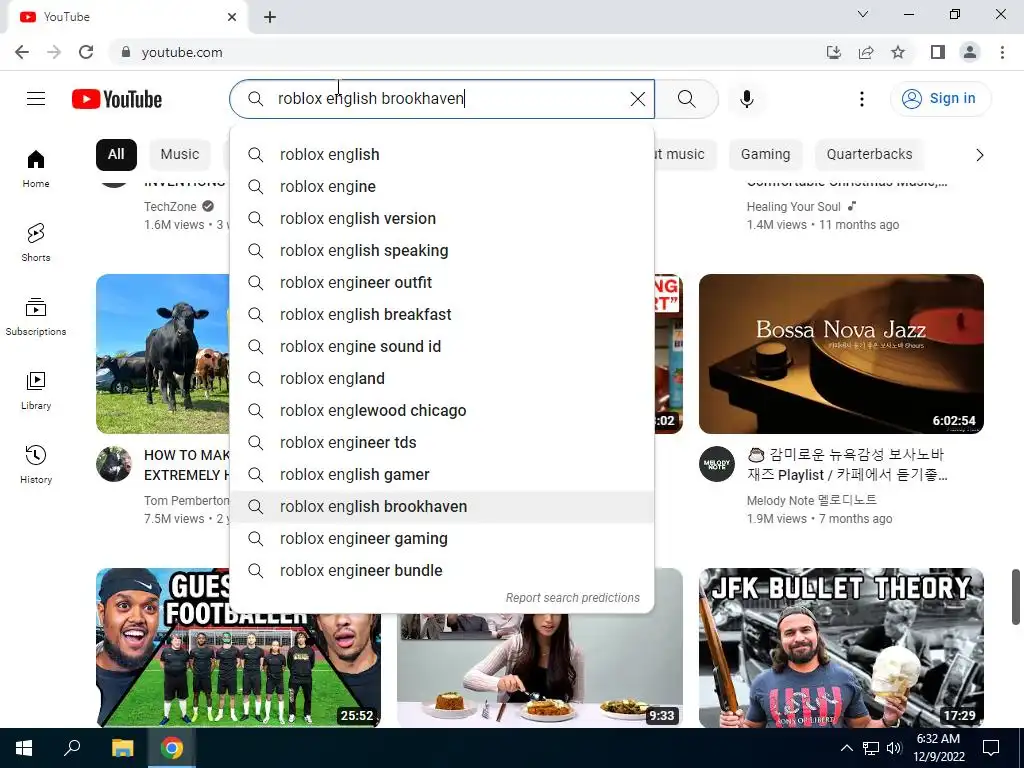Open the volume control in tray

893,748
